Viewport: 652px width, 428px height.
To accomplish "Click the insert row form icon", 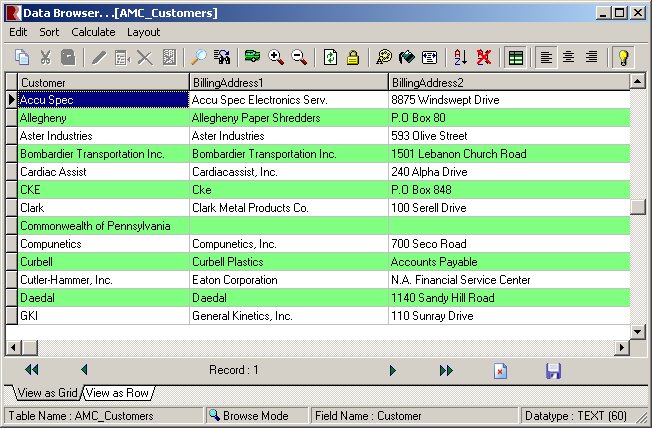I will pyautogui.click(x=122, y=57).
